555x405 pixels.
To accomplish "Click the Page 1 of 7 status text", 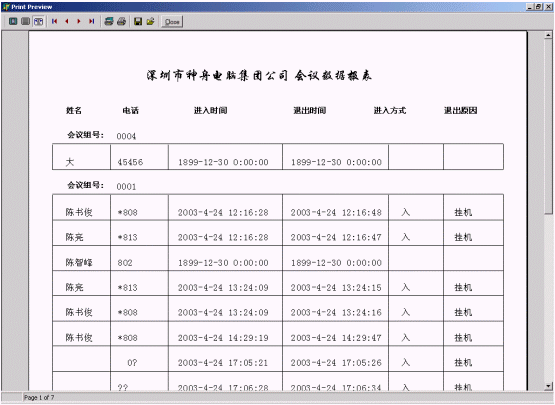I will pos(39,397).
